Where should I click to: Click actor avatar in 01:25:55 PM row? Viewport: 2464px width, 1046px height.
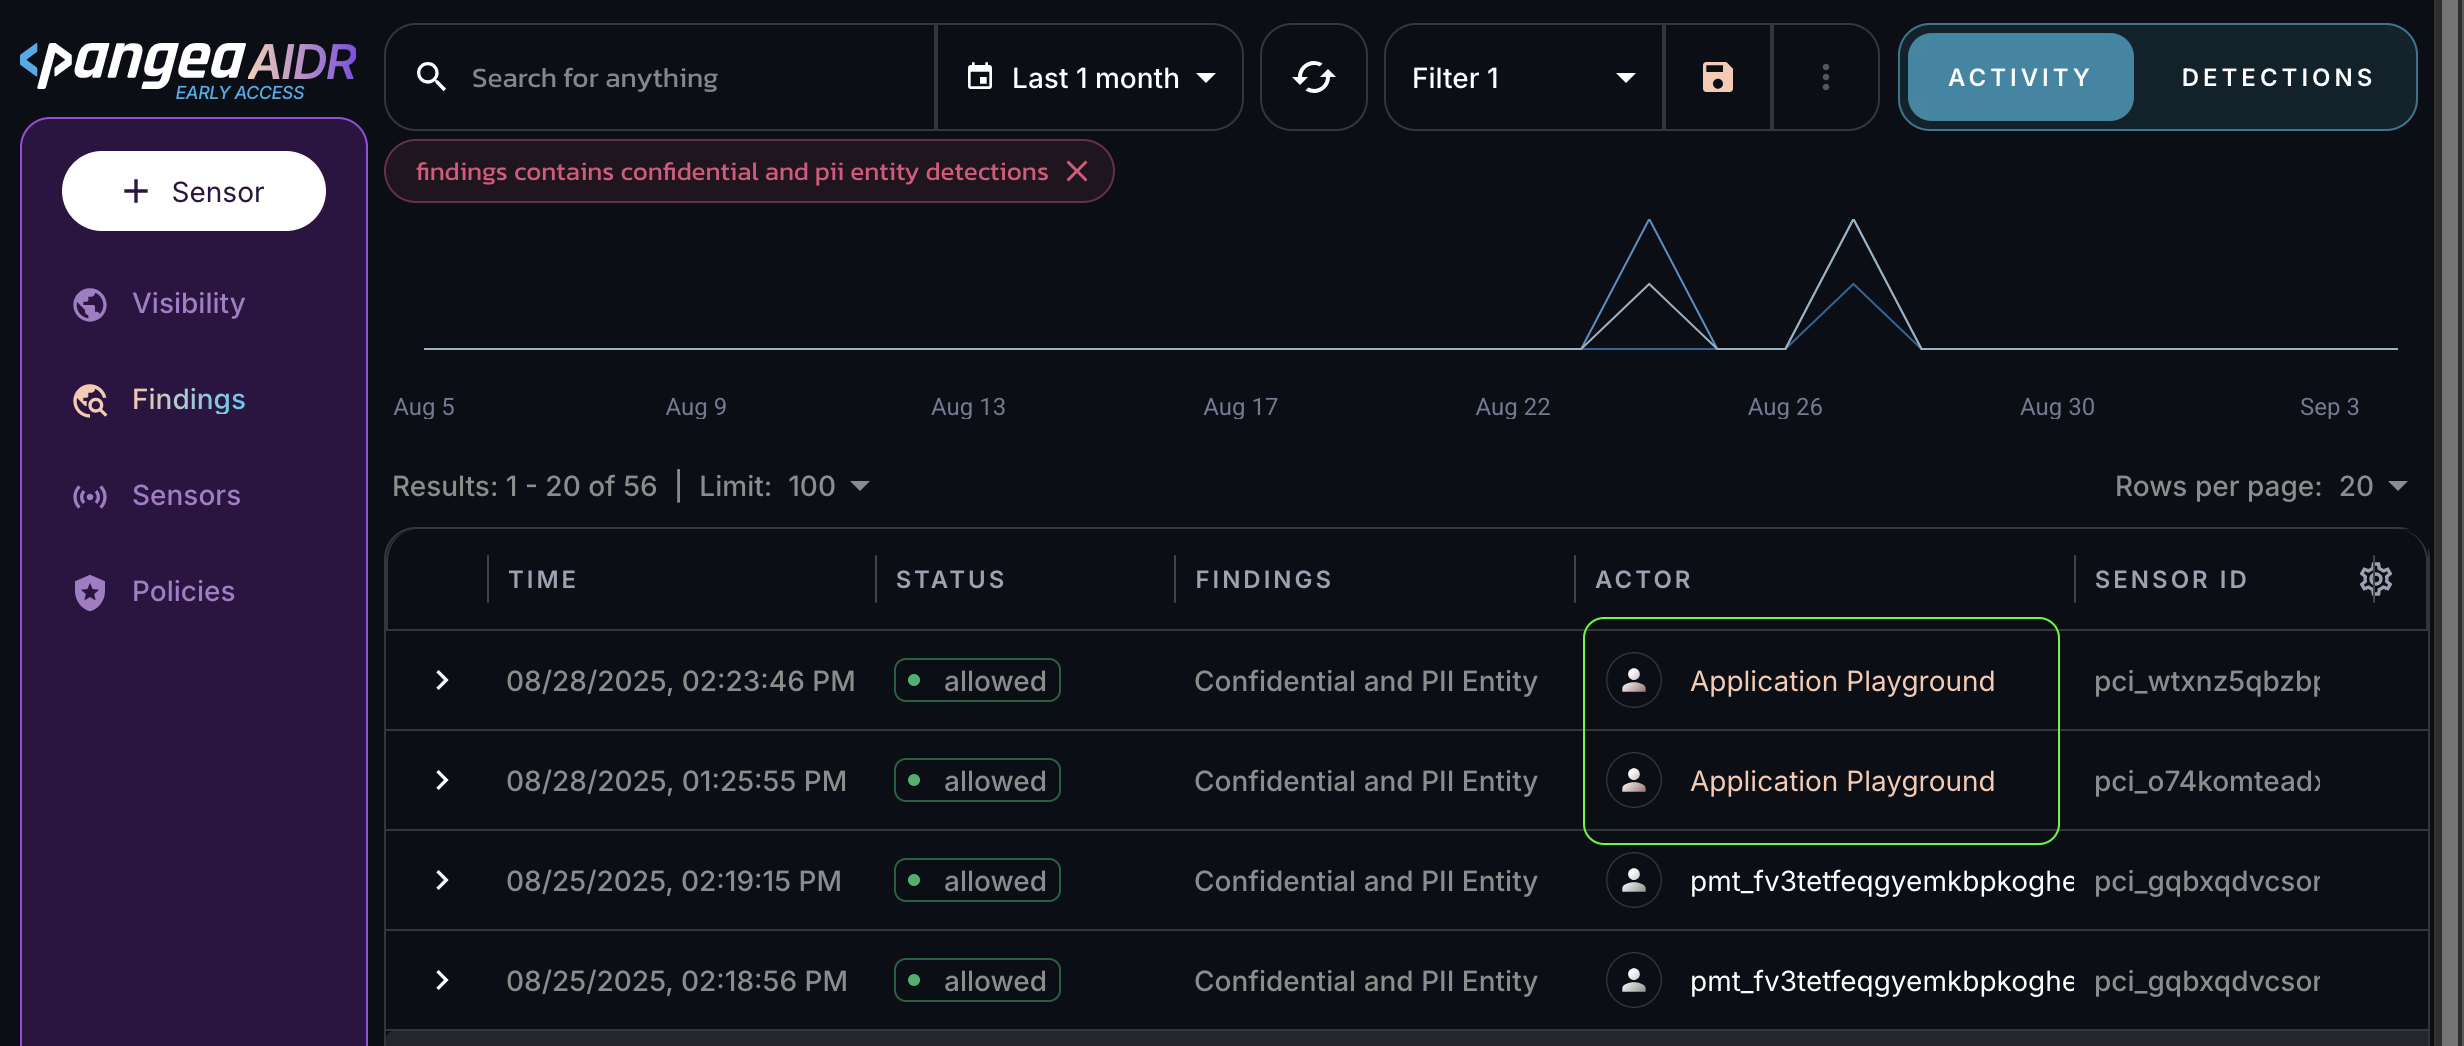tap(1634, 780)
